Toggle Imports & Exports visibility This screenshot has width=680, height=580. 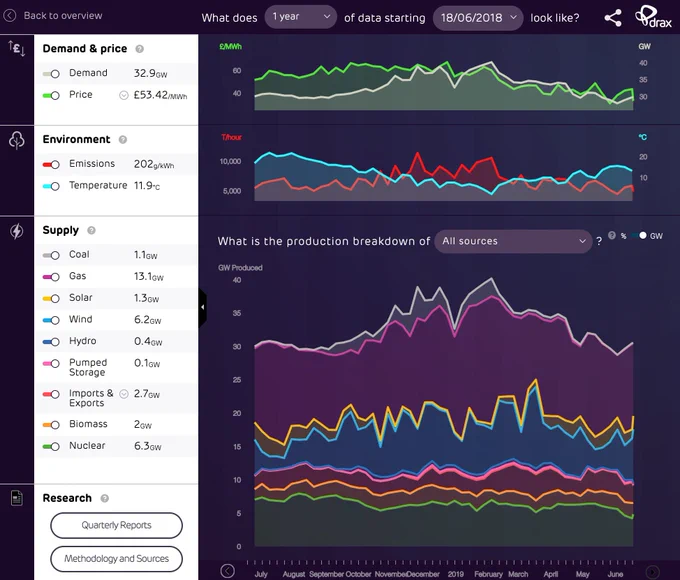pos(51,394)
